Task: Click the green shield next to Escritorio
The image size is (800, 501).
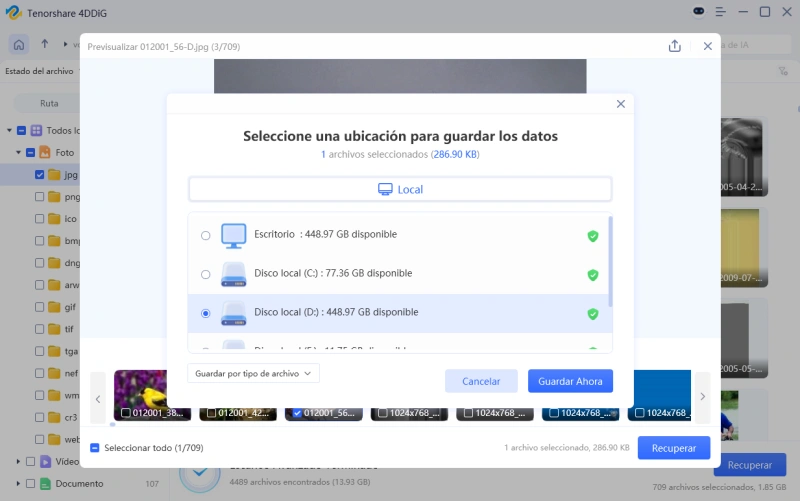Action: click(x=592, y=236)
